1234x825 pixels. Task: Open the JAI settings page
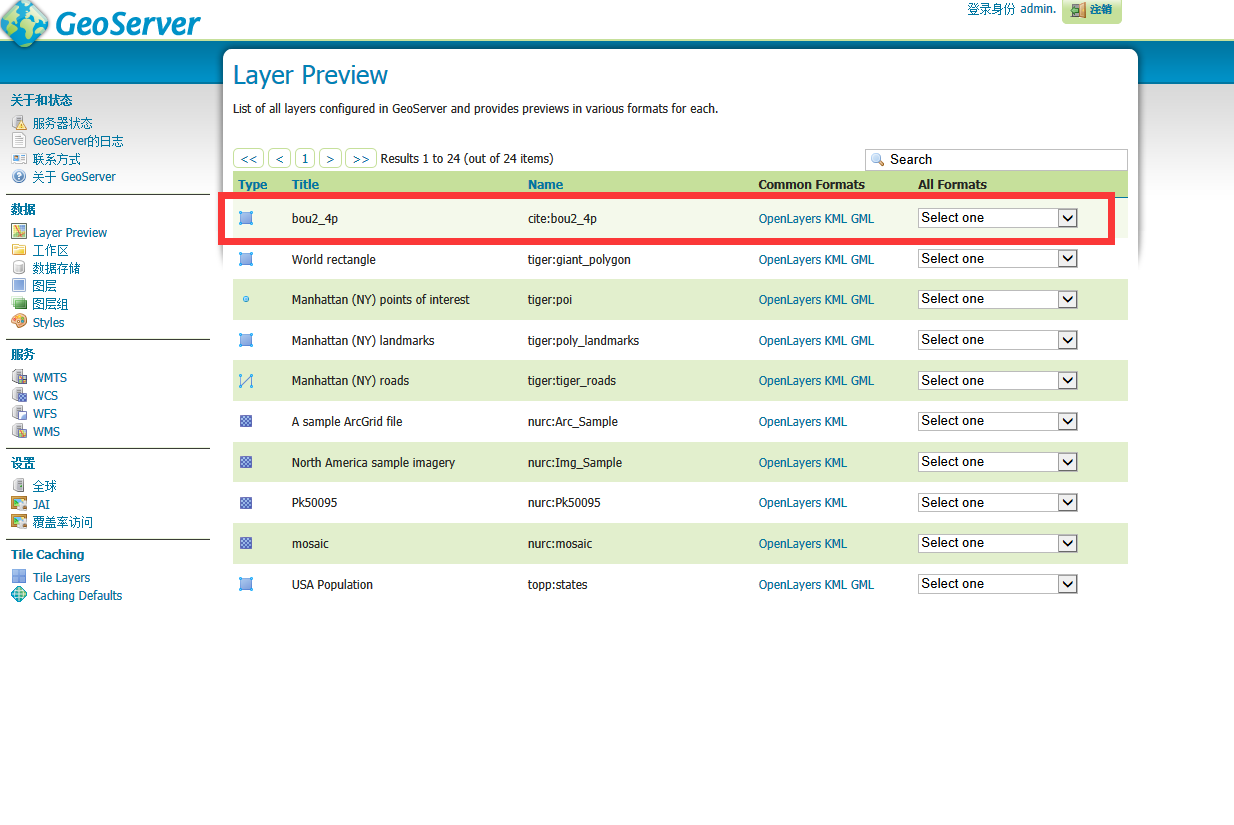41,504
